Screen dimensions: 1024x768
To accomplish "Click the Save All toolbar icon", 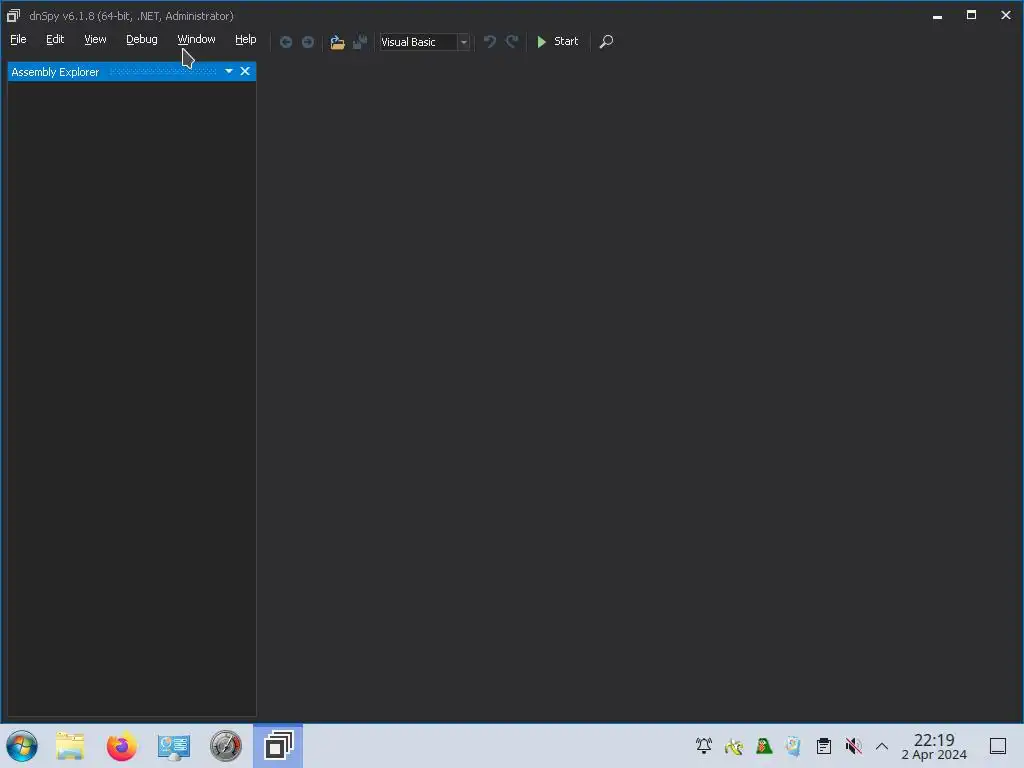I will pos(360,42).
